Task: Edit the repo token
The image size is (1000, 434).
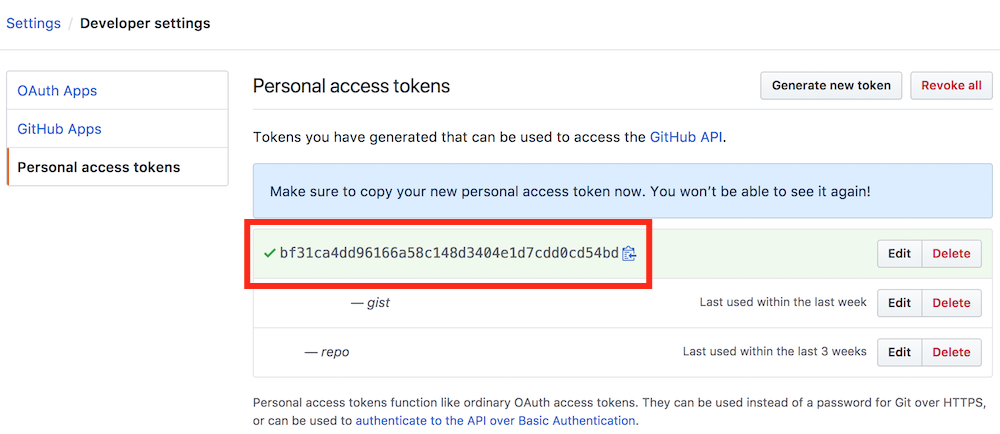Action: point(899,352)
